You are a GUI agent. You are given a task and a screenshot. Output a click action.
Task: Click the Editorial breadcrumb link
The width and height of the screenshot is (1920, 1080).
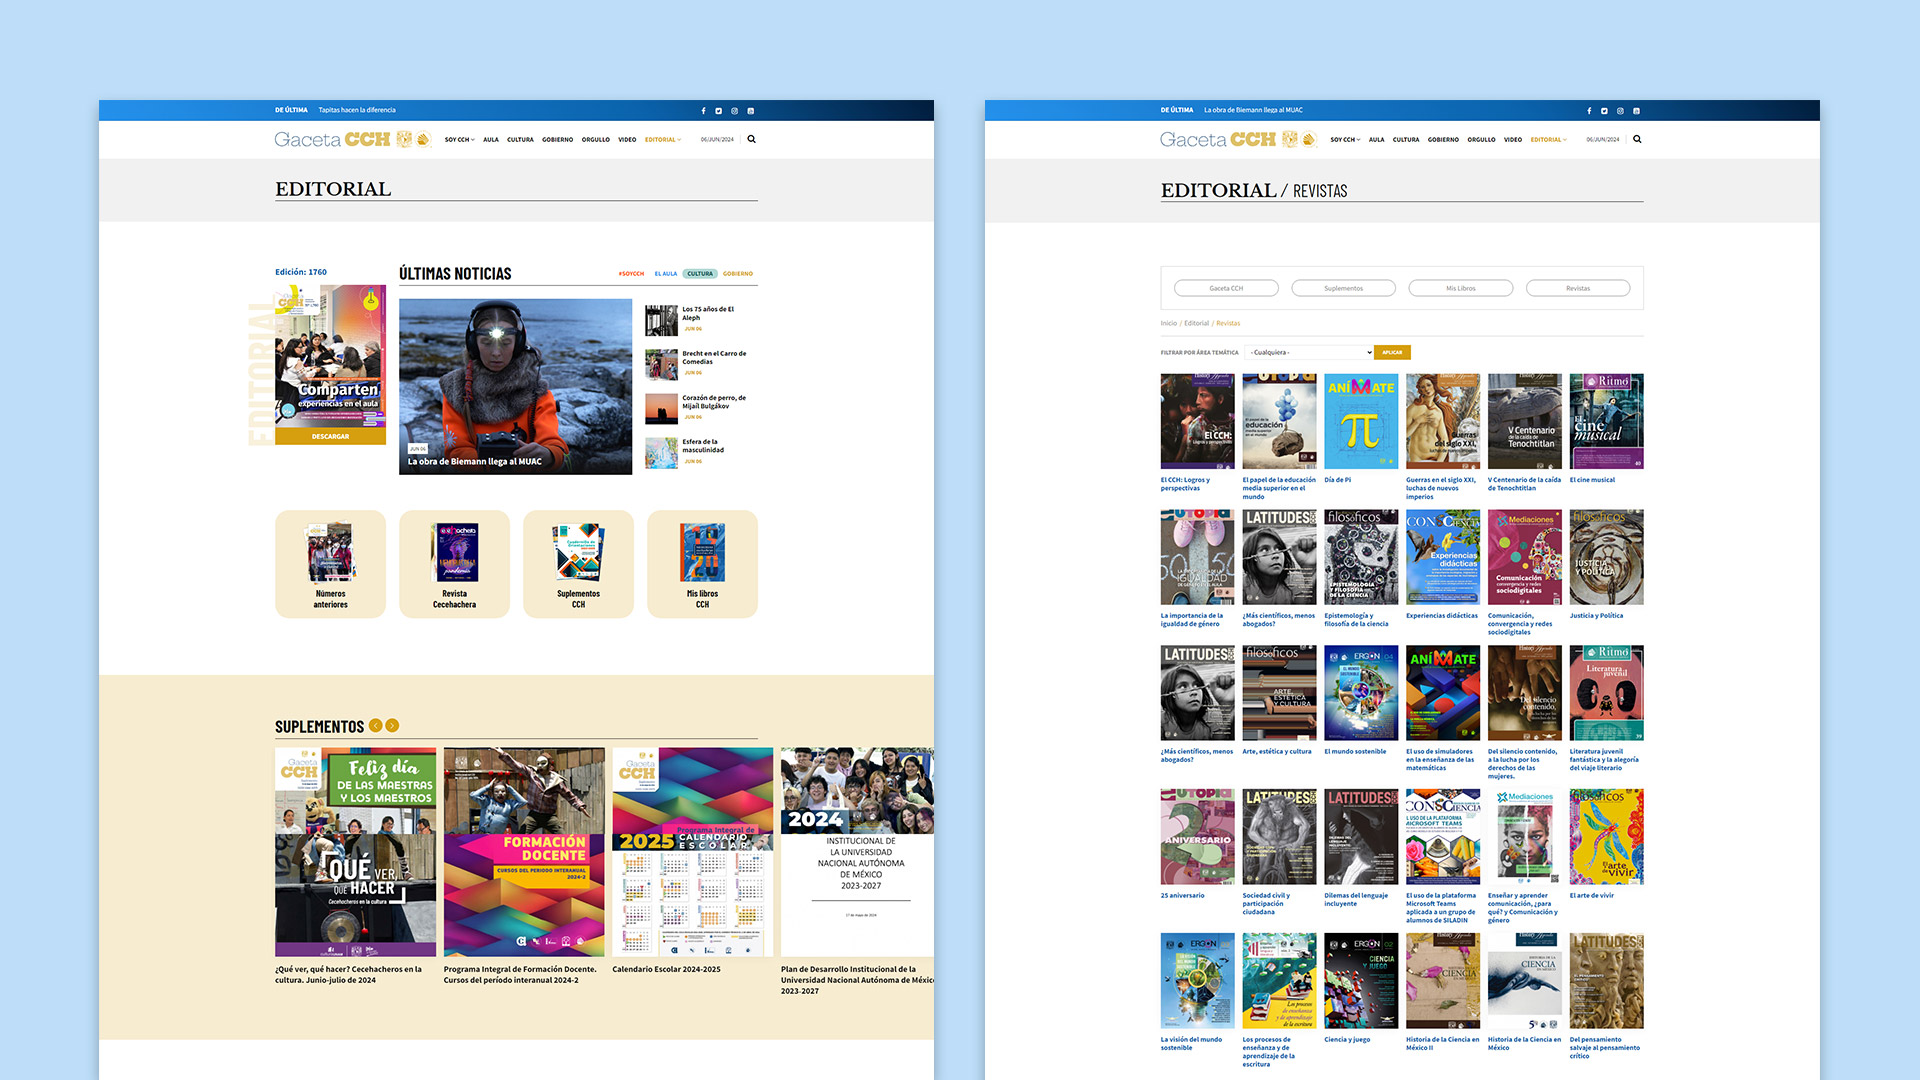point(1196,323)
